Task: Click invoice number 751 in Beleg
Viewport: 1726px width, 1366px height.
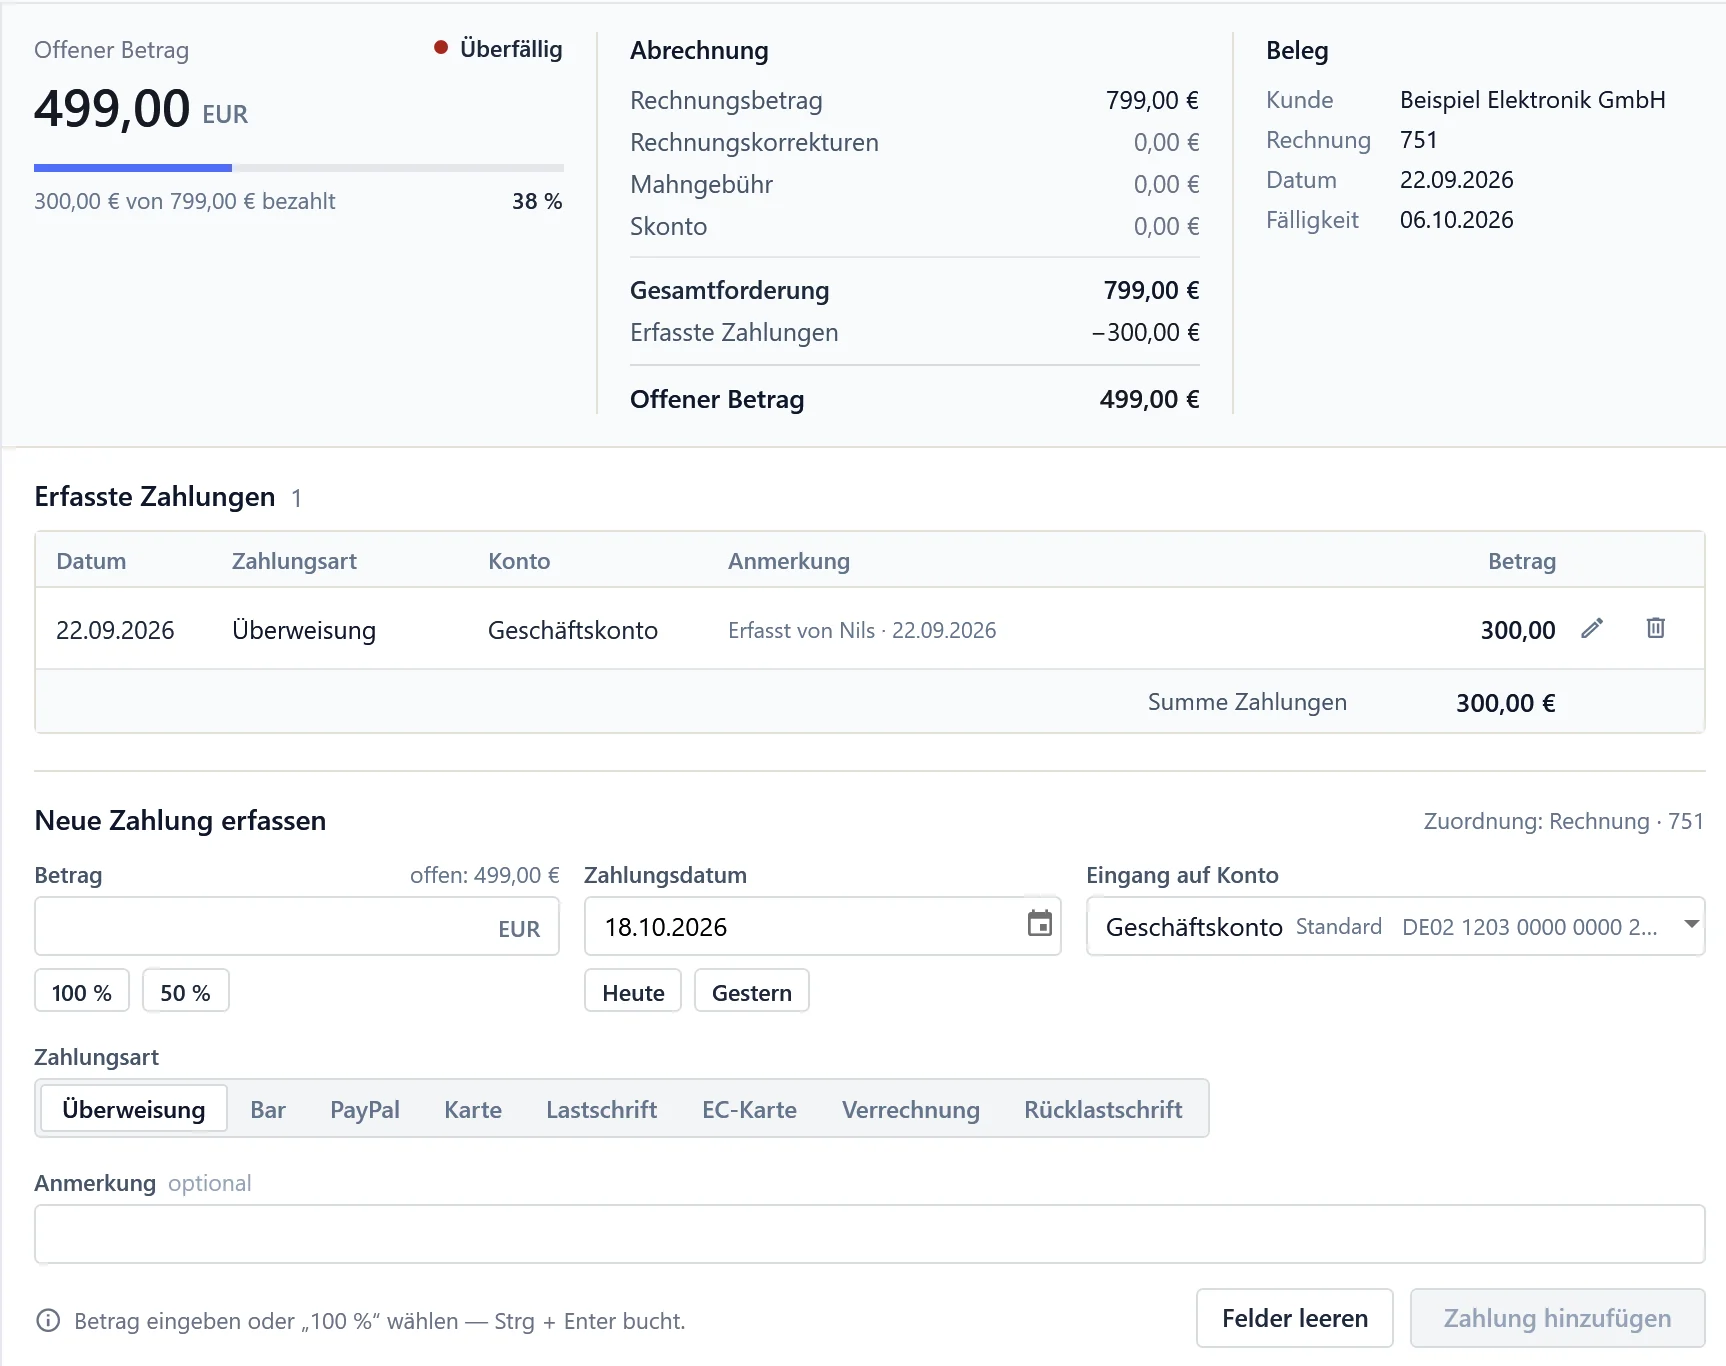Action: (x=1419, y=140)
